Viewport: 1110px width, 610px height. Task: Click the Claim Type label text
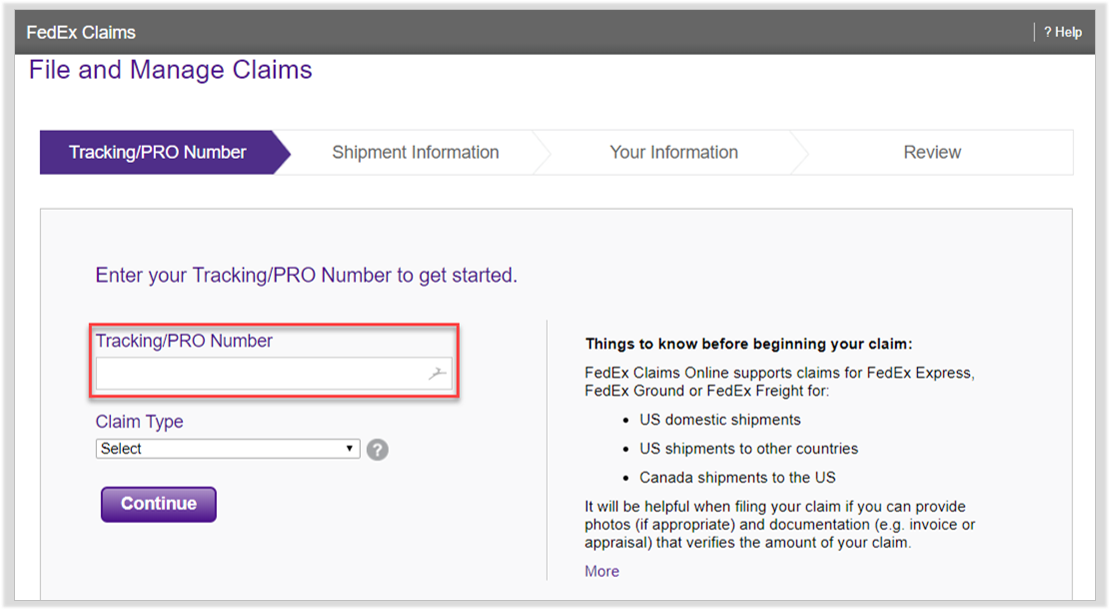[139, 422]
